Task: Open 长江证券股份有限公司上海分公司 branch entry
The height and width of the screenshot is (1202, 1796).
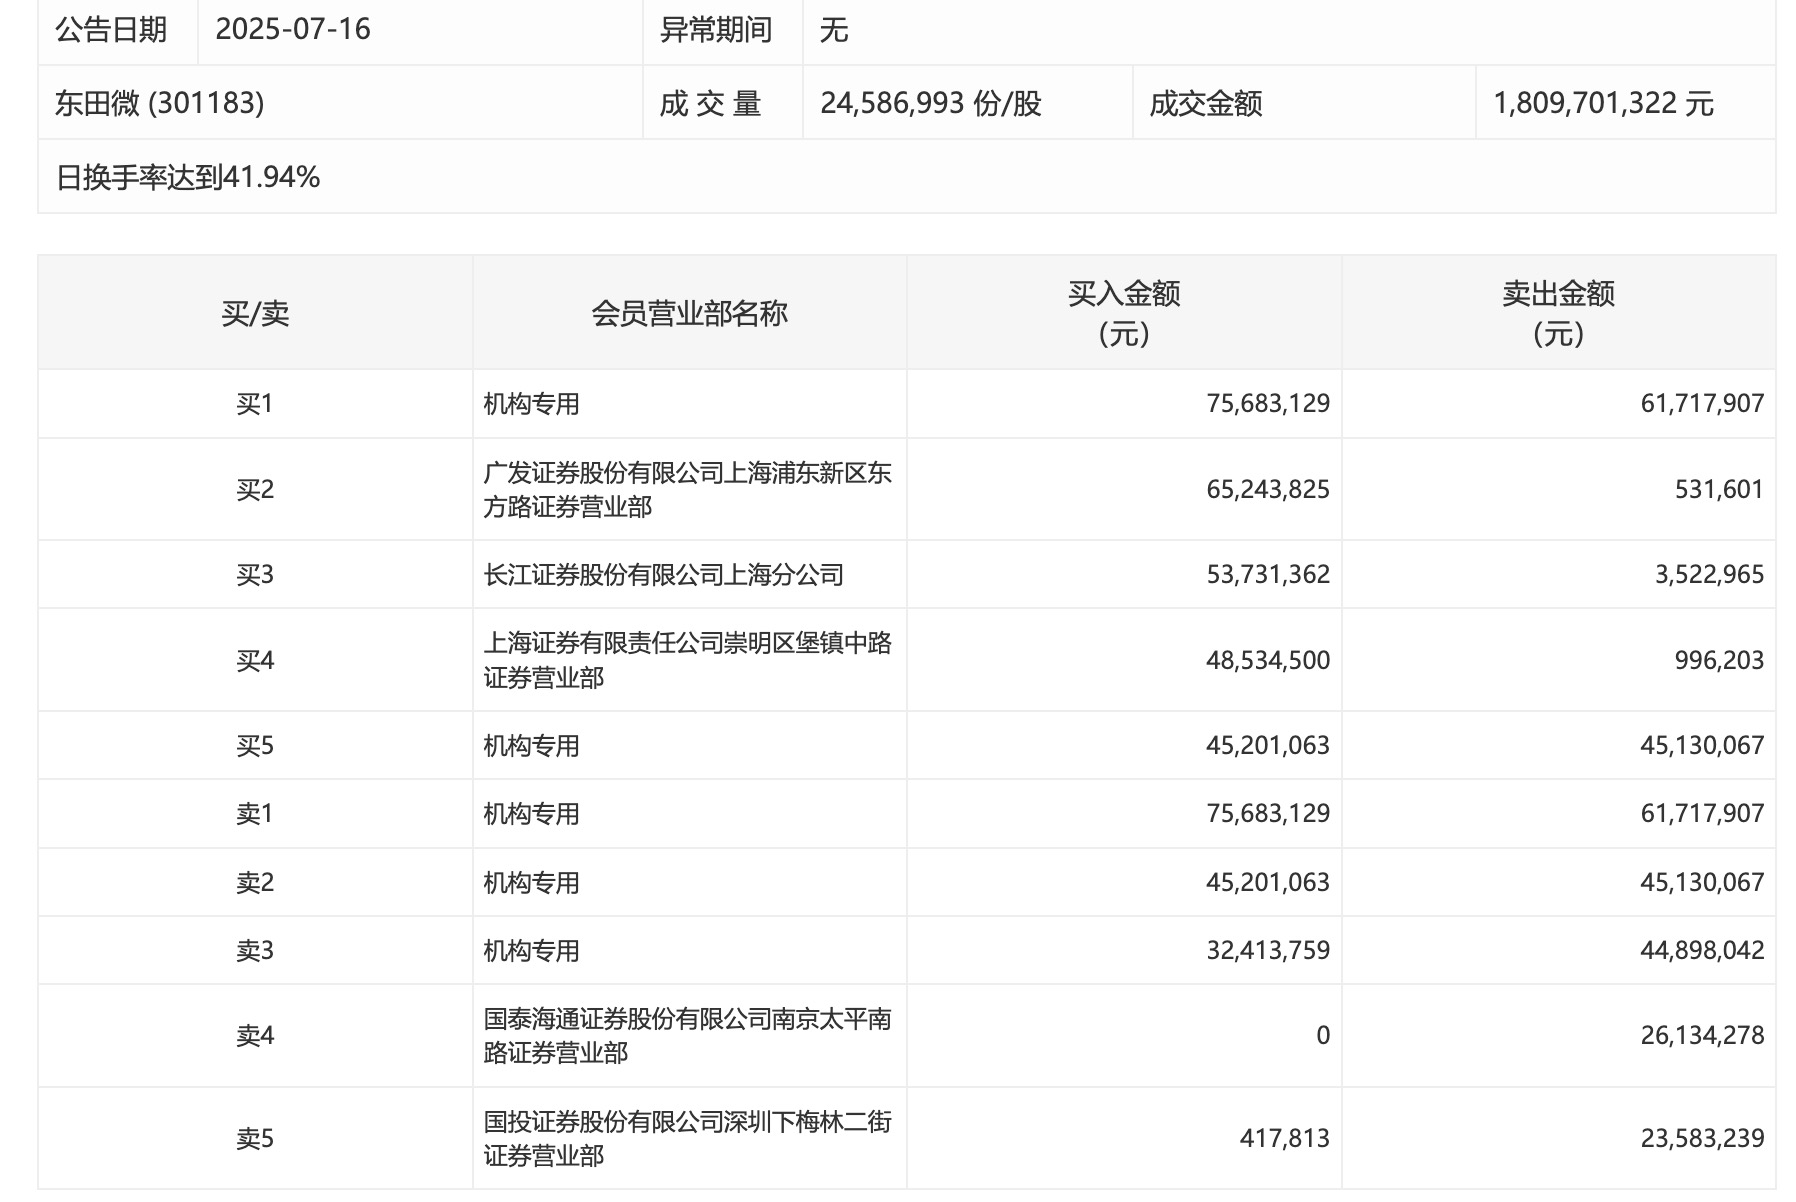Action: (663, 575)
